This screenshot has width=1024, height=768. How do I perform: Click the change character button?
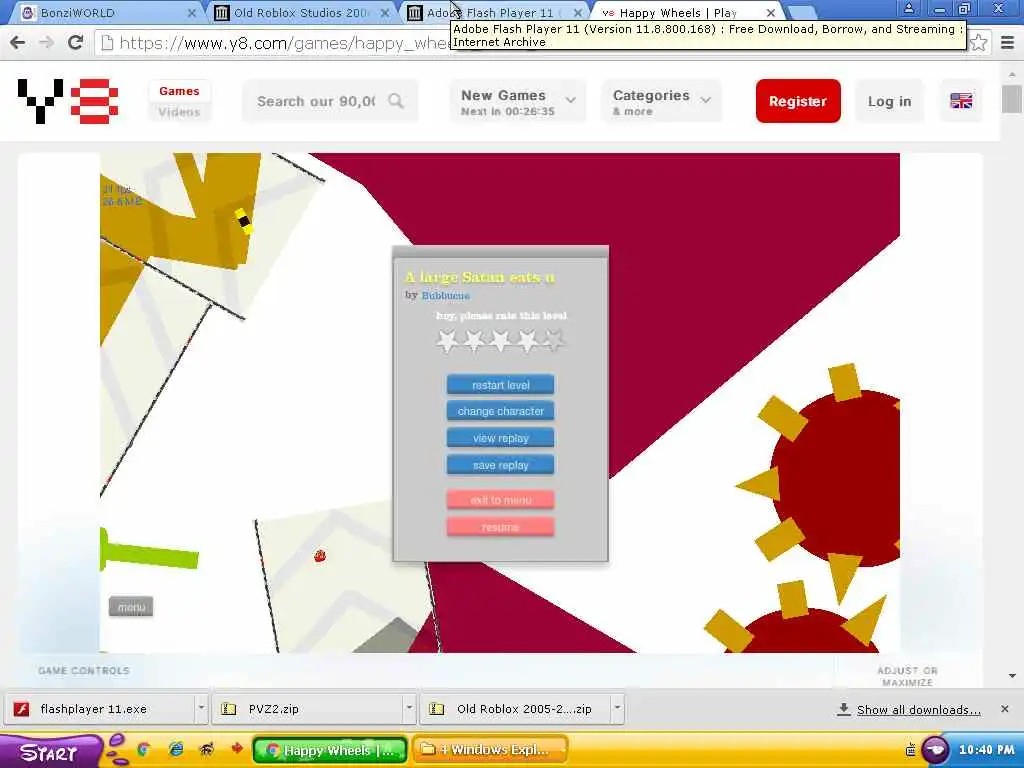(x=500, y=411)
